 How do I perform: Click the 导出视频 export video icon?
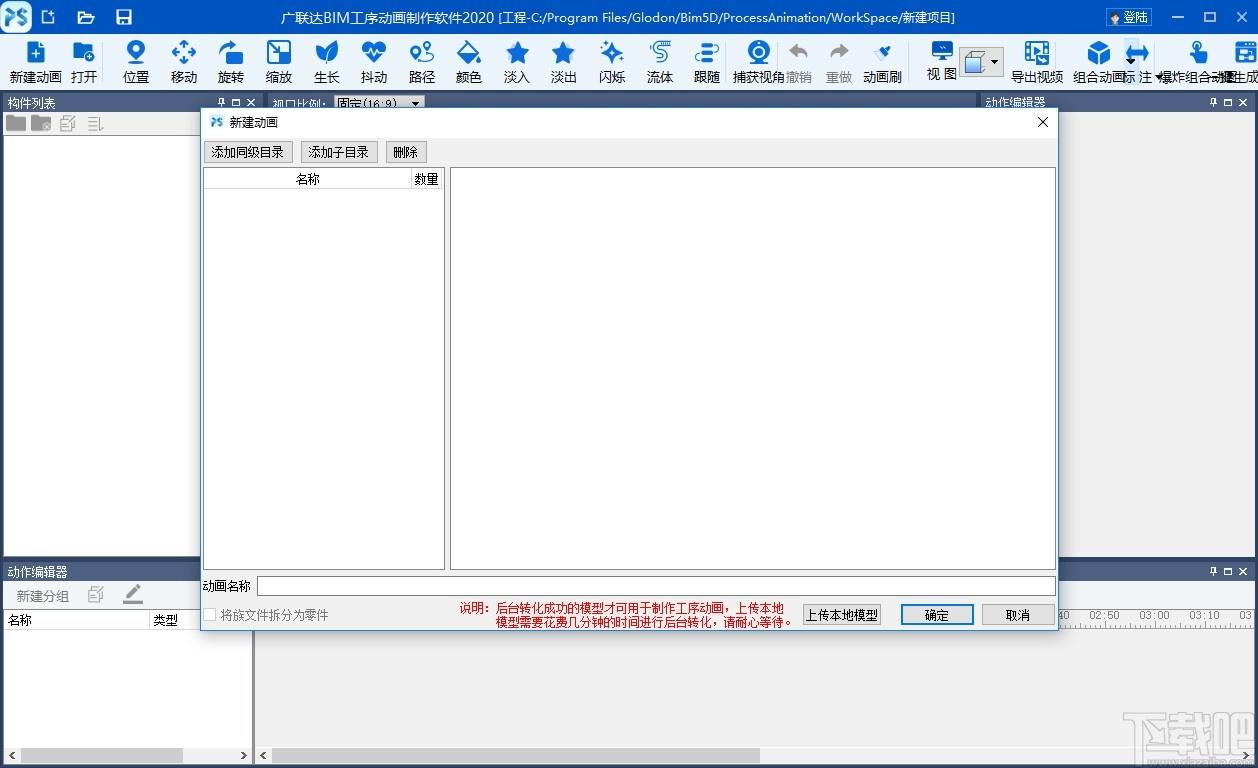tap(1037, 62)
